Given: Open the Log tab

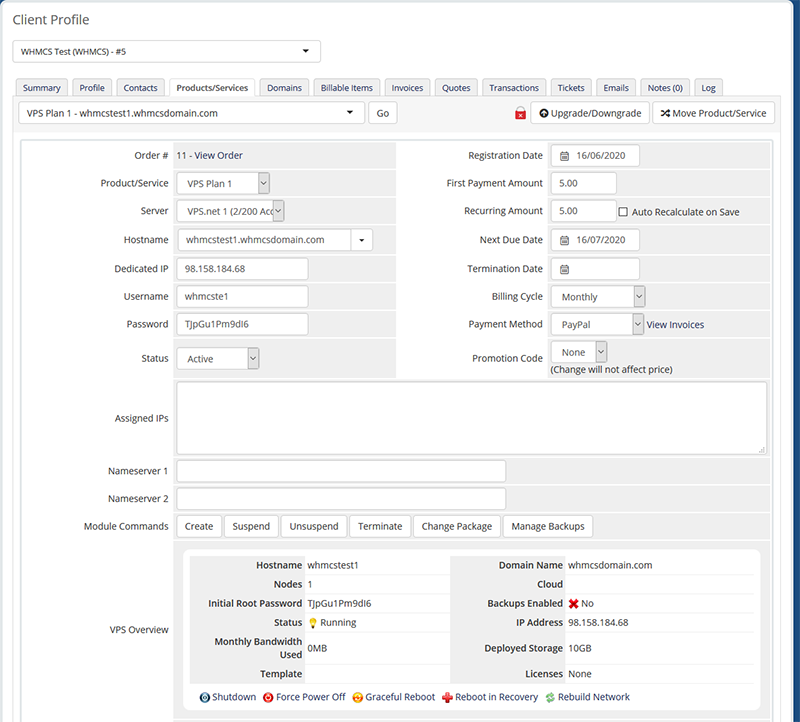Looking at the screenshot, I should (x=708, y=88).
